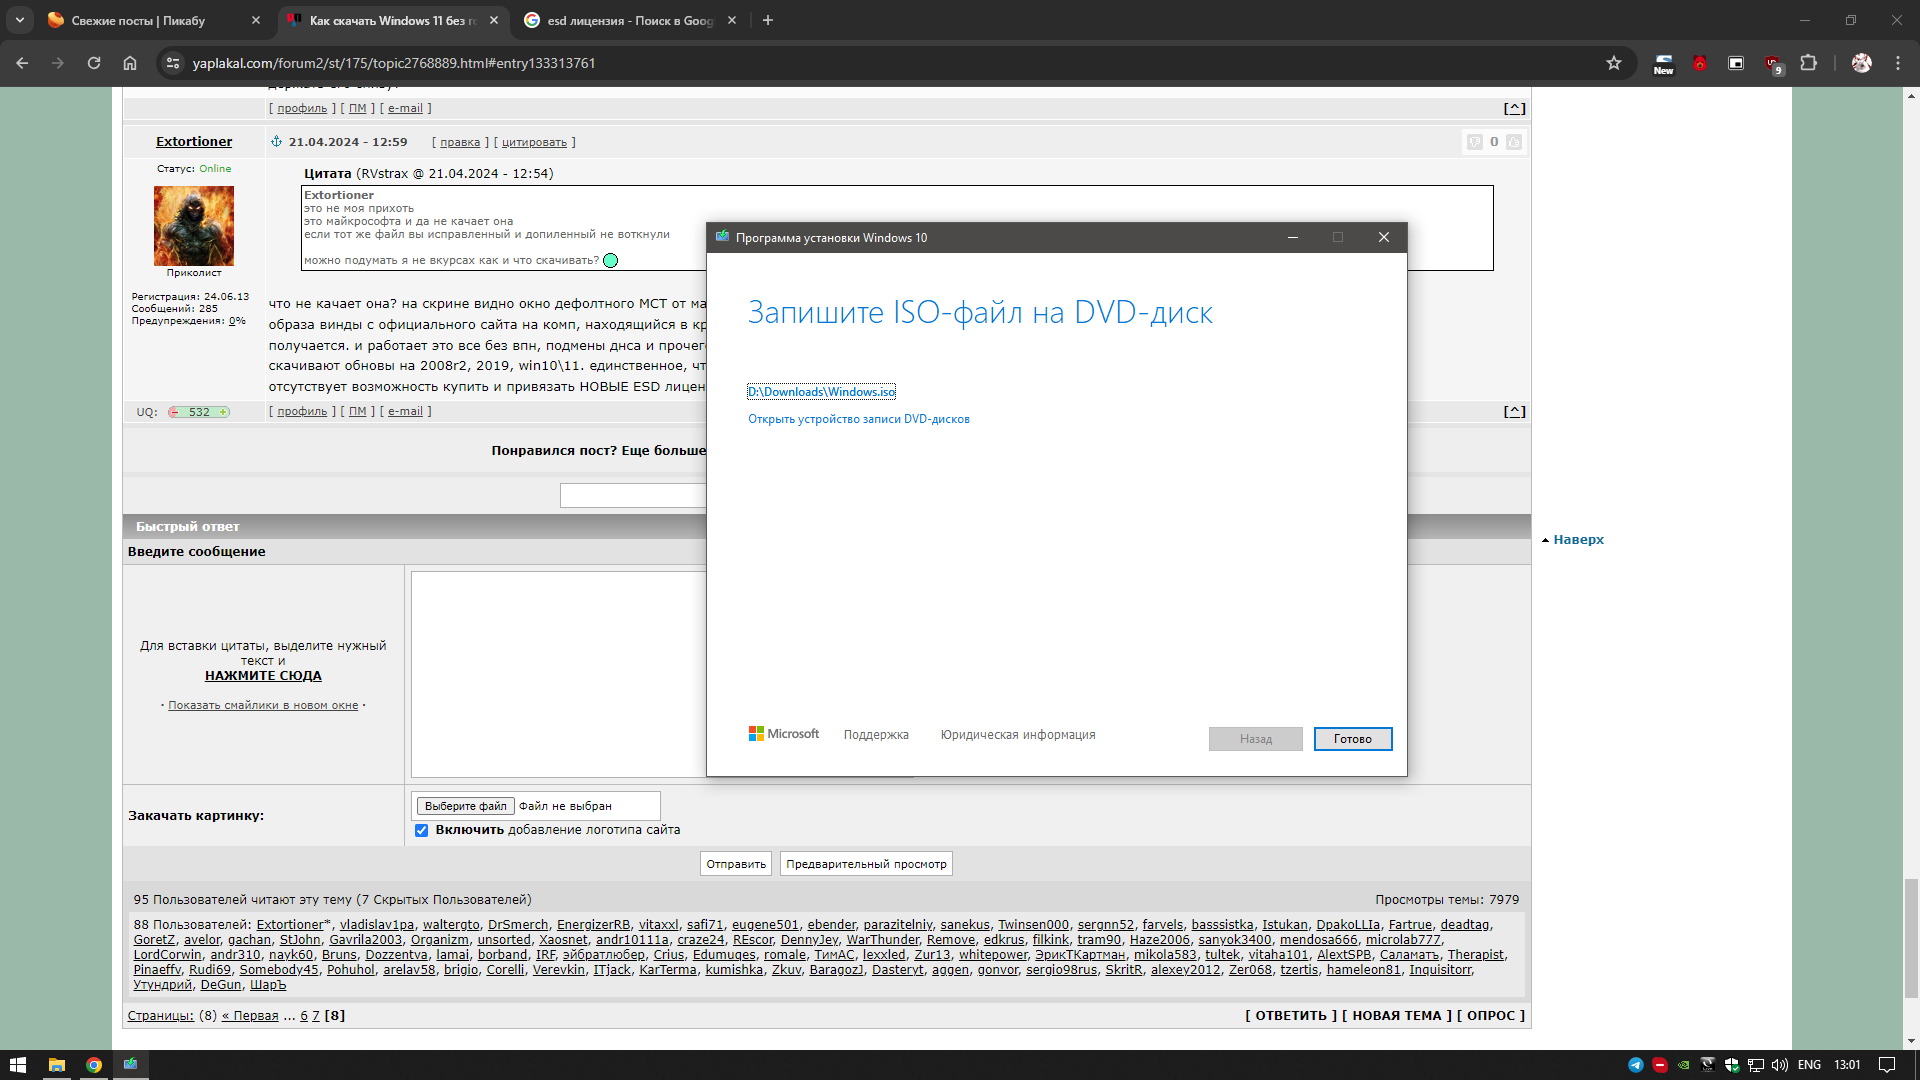Close the Google search tab
This screenshot has width=1920, height=1080.
732,20
